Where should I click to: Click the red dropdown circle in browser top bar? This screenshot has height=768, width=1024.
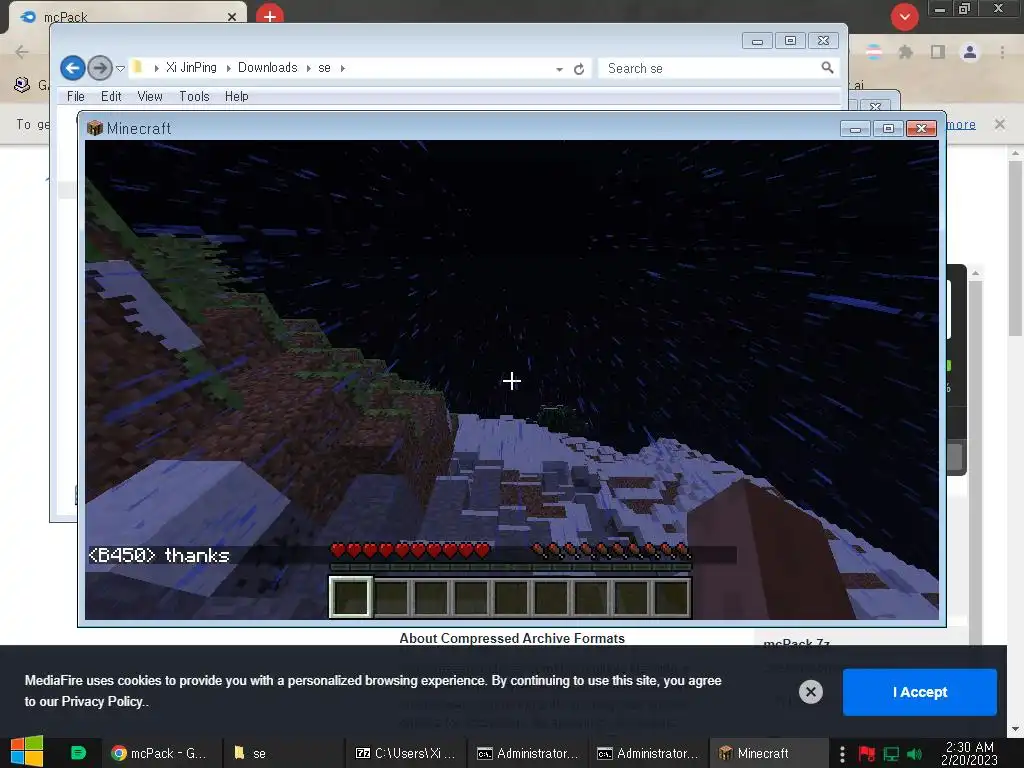click(x=904, y=17)
